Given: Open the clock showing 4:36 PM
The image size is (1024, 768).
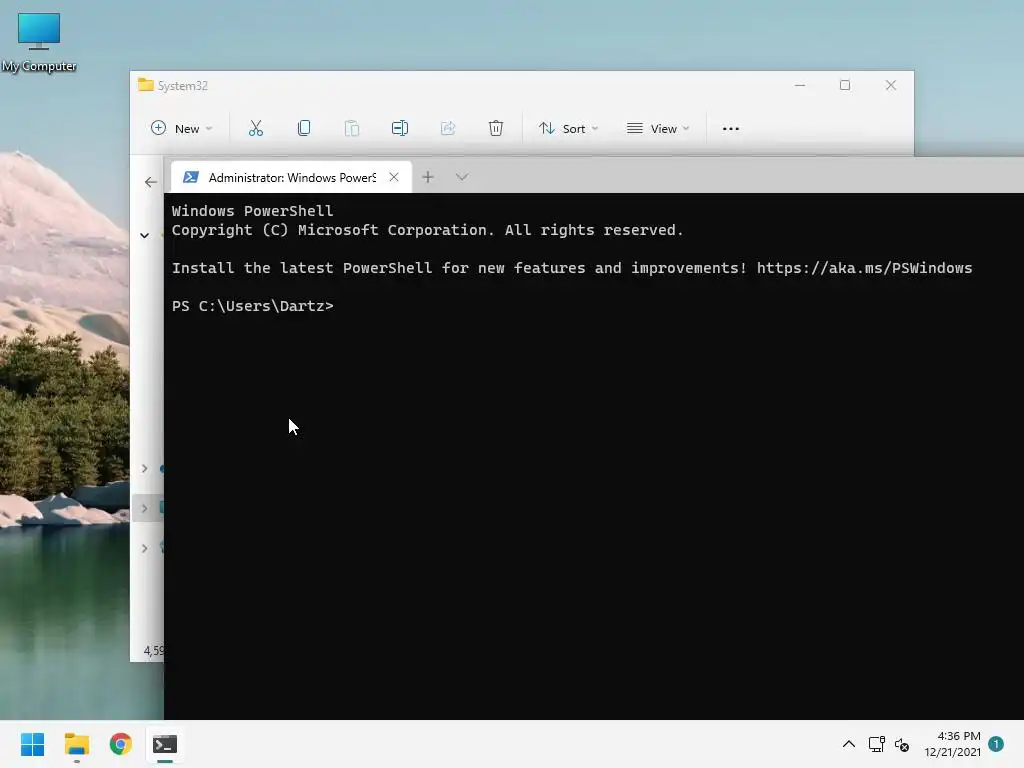Looking at the screenshot, I should pyautogui.click(x=952, y=744).
